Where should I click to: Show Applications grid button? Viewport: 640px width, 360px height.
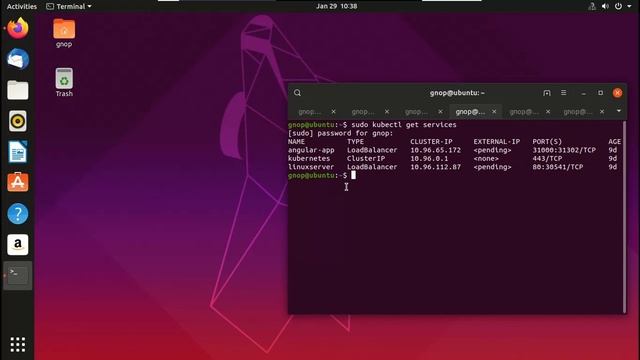(18, 344)
